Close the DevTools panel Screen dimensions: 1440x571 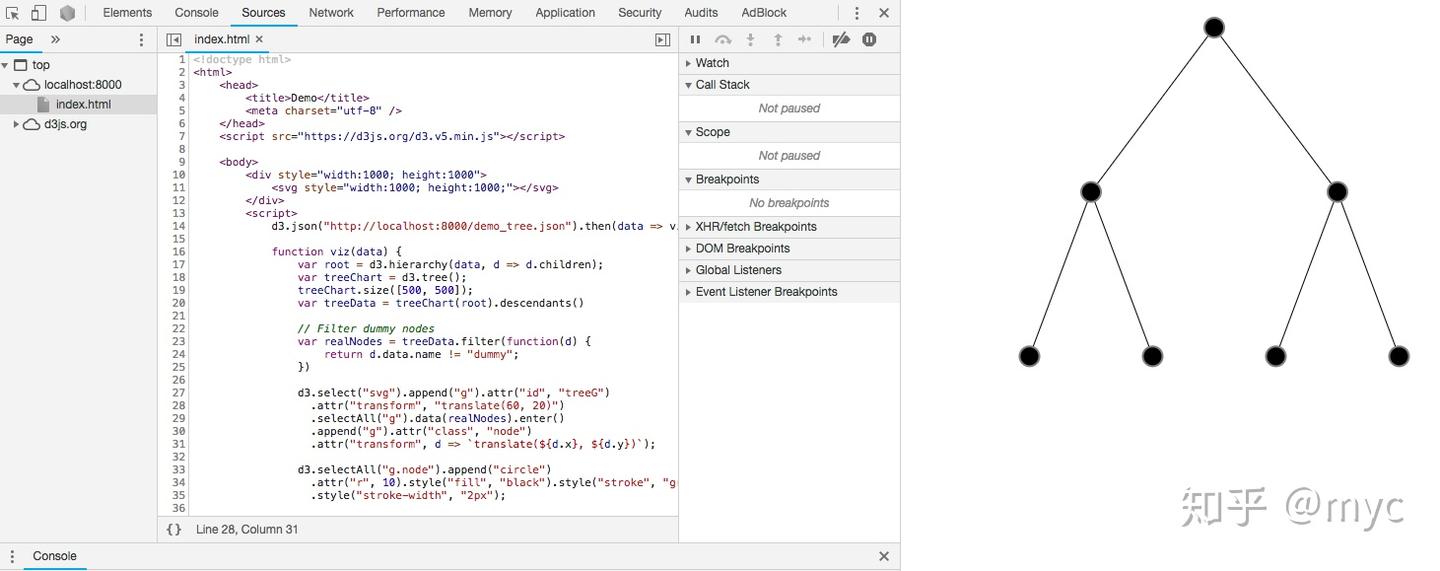(x=884, y=13)
